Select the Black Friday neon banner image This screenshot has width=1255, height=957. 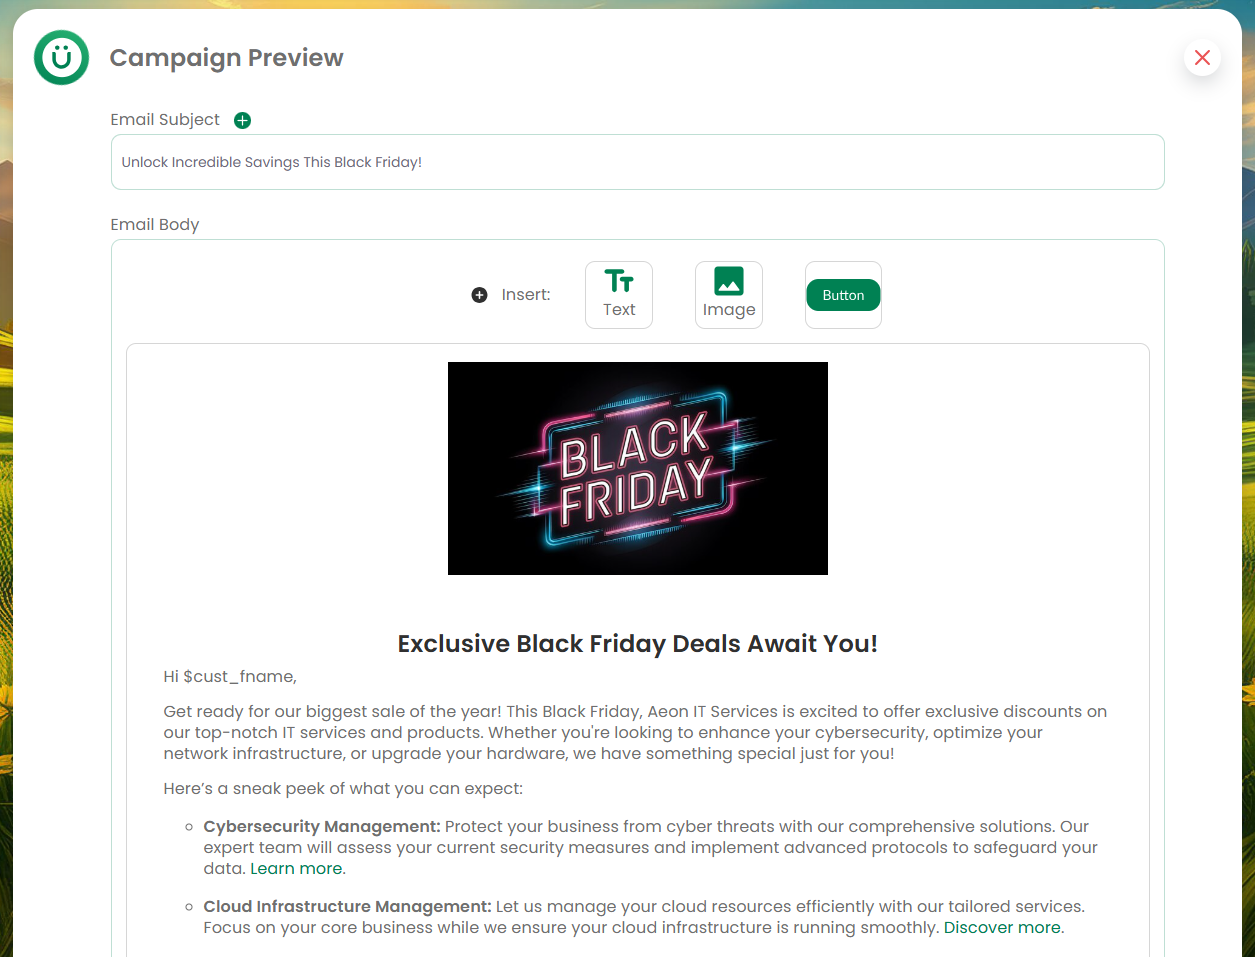pos(637,468)
